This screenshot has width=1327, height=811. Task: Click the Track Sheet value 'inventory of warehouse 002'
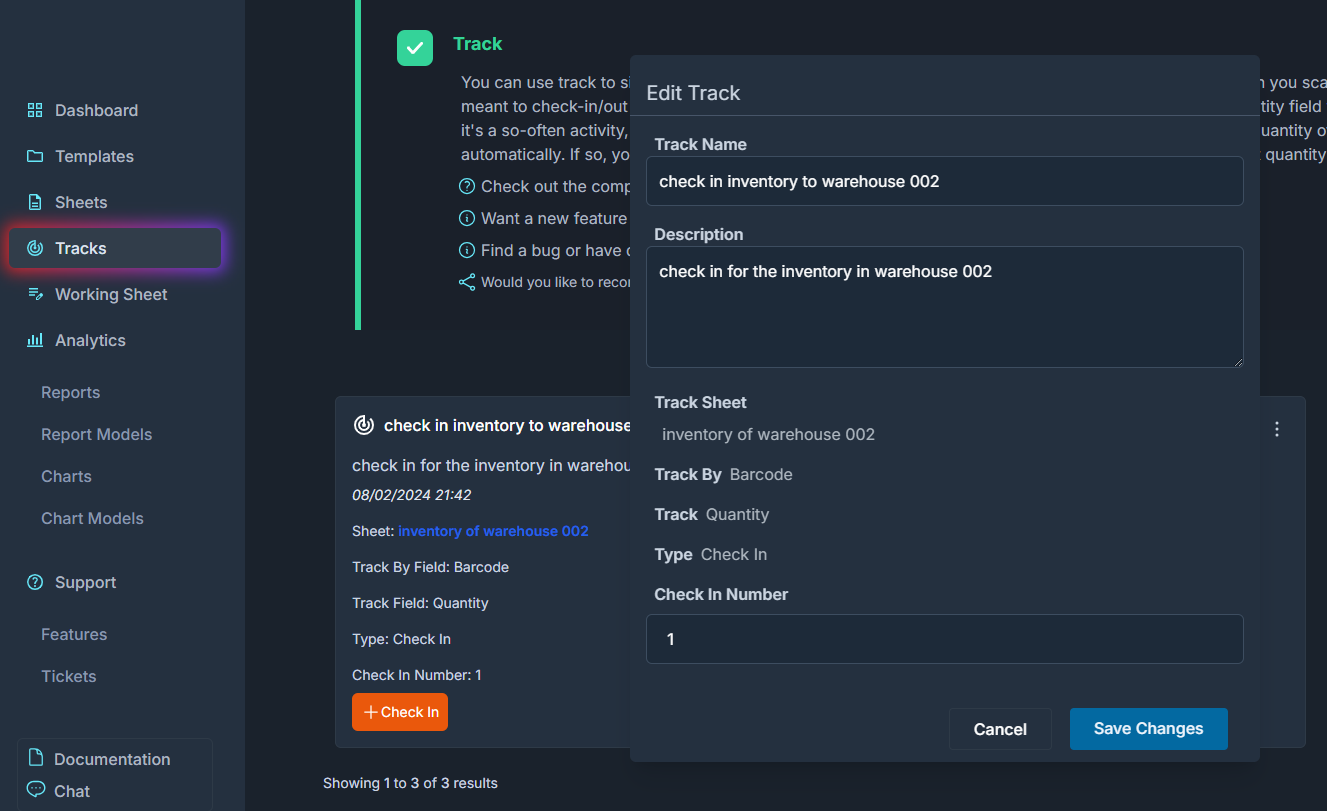[x=768, y=434]
